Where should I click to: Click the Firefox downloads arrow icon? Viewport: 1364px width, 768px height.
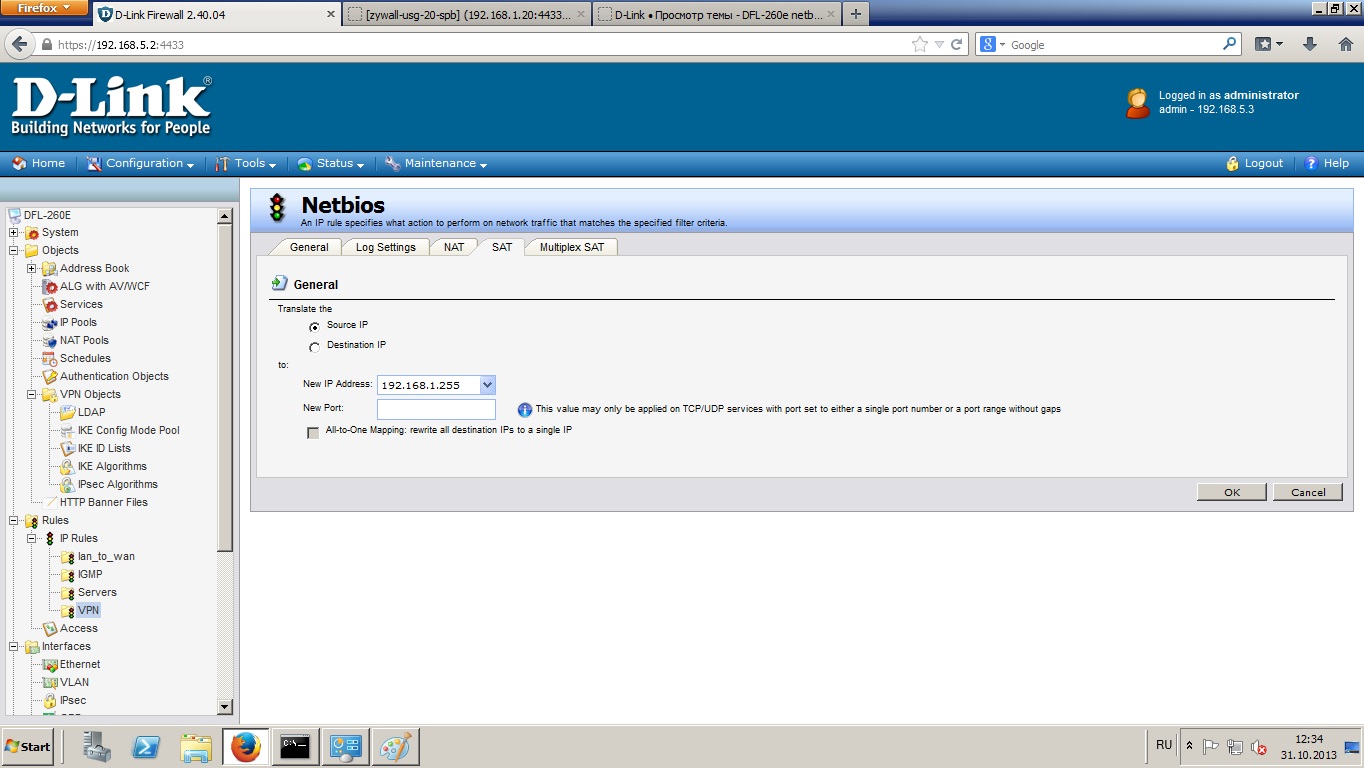(x=1310, y=44)
